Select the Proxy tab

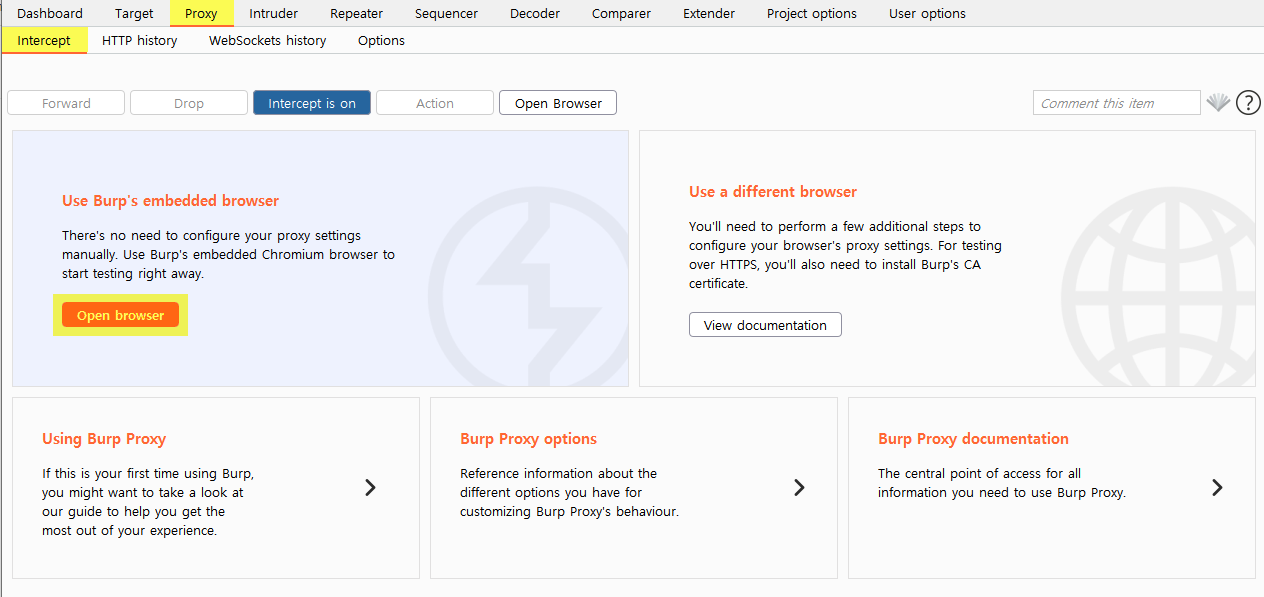point(201,13)
